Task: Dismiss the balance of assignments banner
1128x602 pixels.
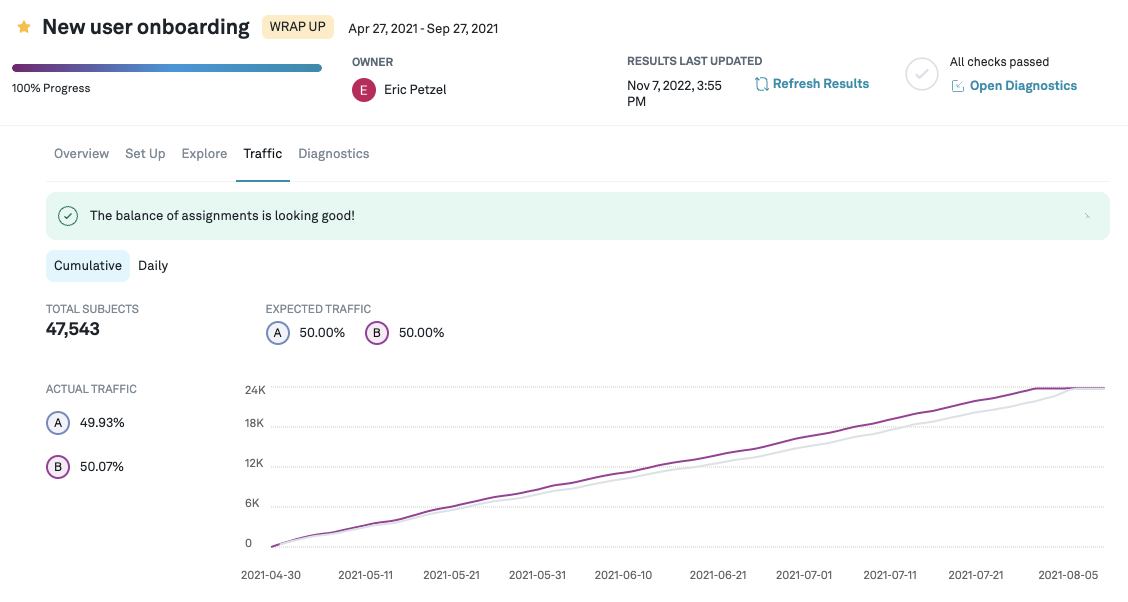Action: point(1088,216)
